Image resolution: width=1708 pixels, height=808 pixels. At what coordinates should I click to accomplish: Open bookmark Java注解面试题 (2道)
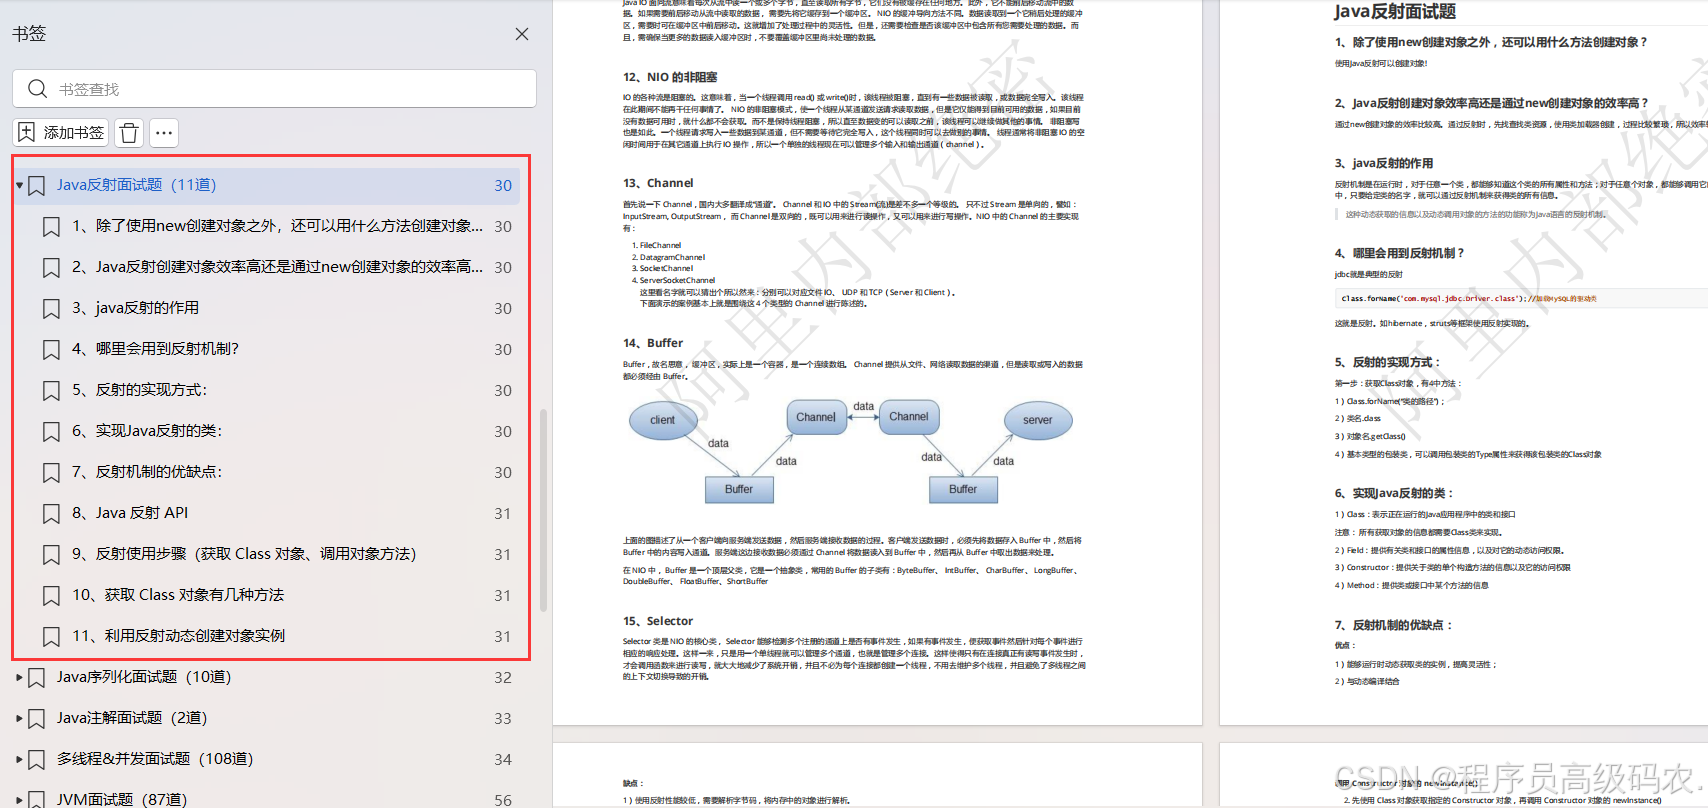pyautogui.click(x=132, y=718)
